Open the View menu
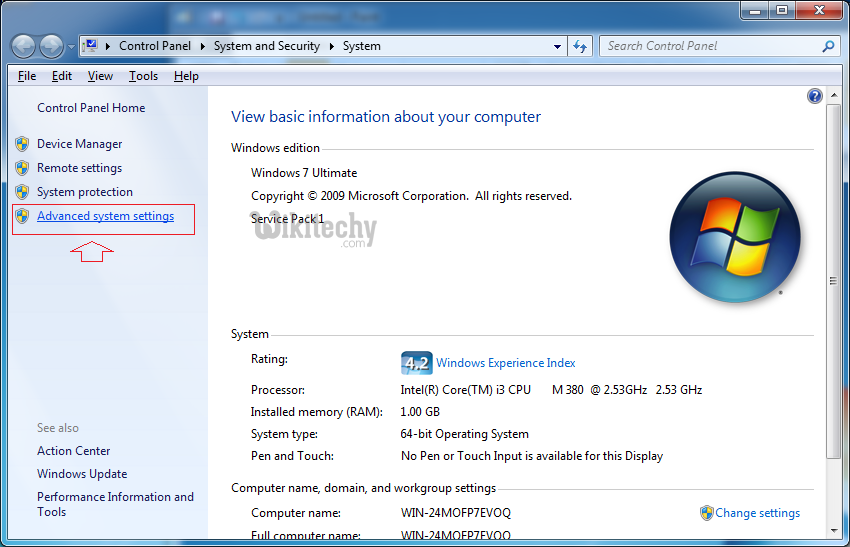This screenshot has width=850, height=547. [x=100, y=76]
